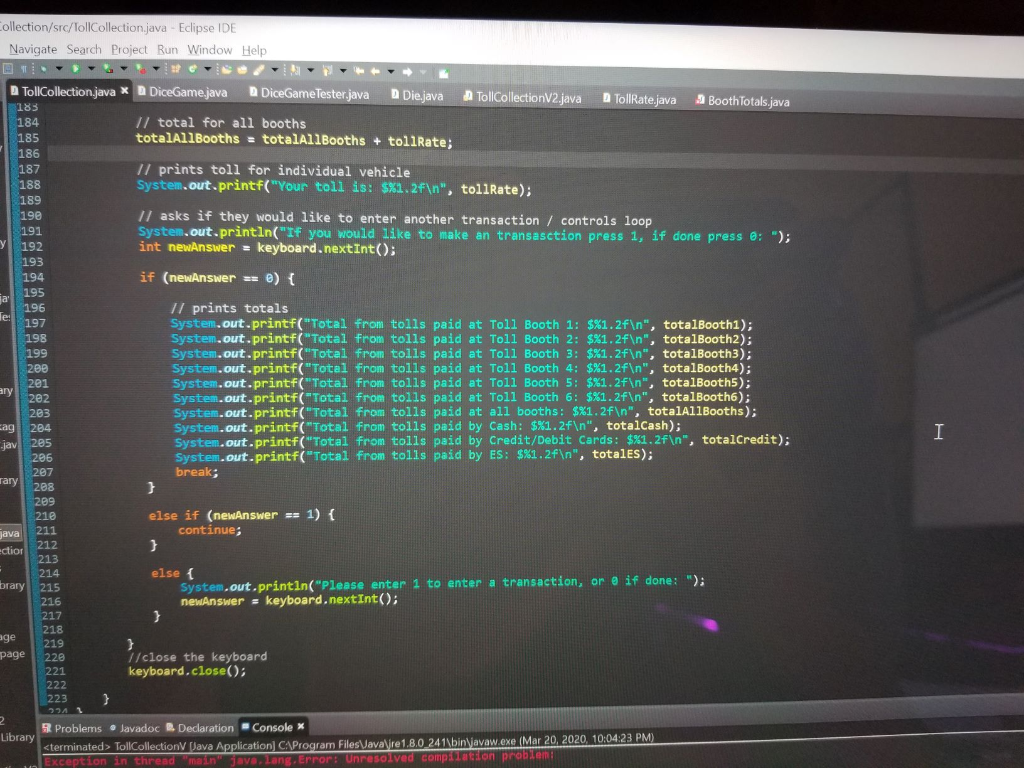Navigate back with the yellow back arrow icon
Viewport: 1024px width, 768px height.
pos(374,70)
